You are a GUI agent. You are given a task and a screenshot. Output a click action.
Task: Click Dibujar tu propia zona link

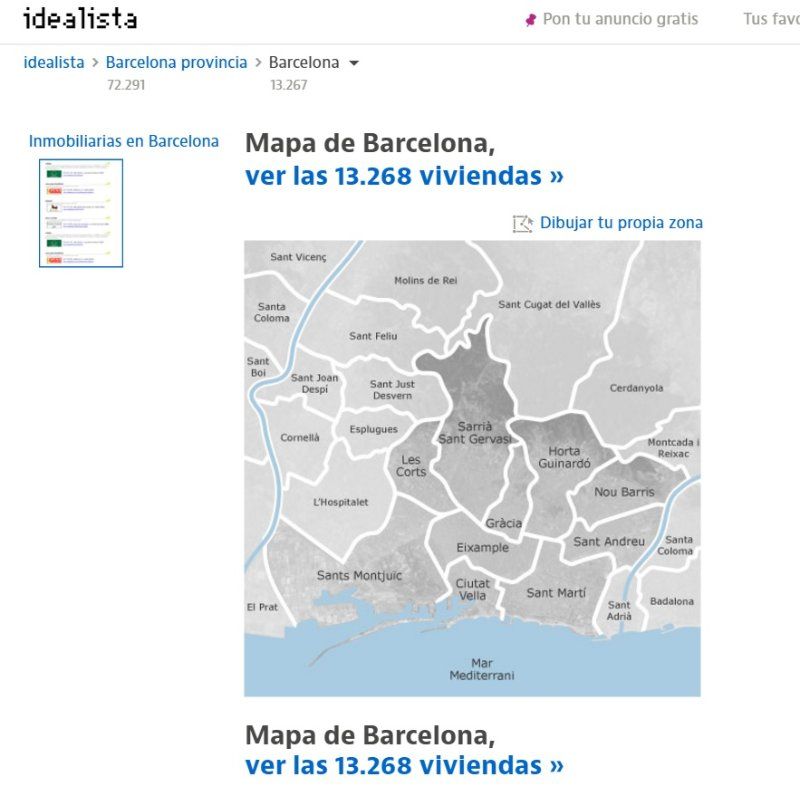coord(621,222)
